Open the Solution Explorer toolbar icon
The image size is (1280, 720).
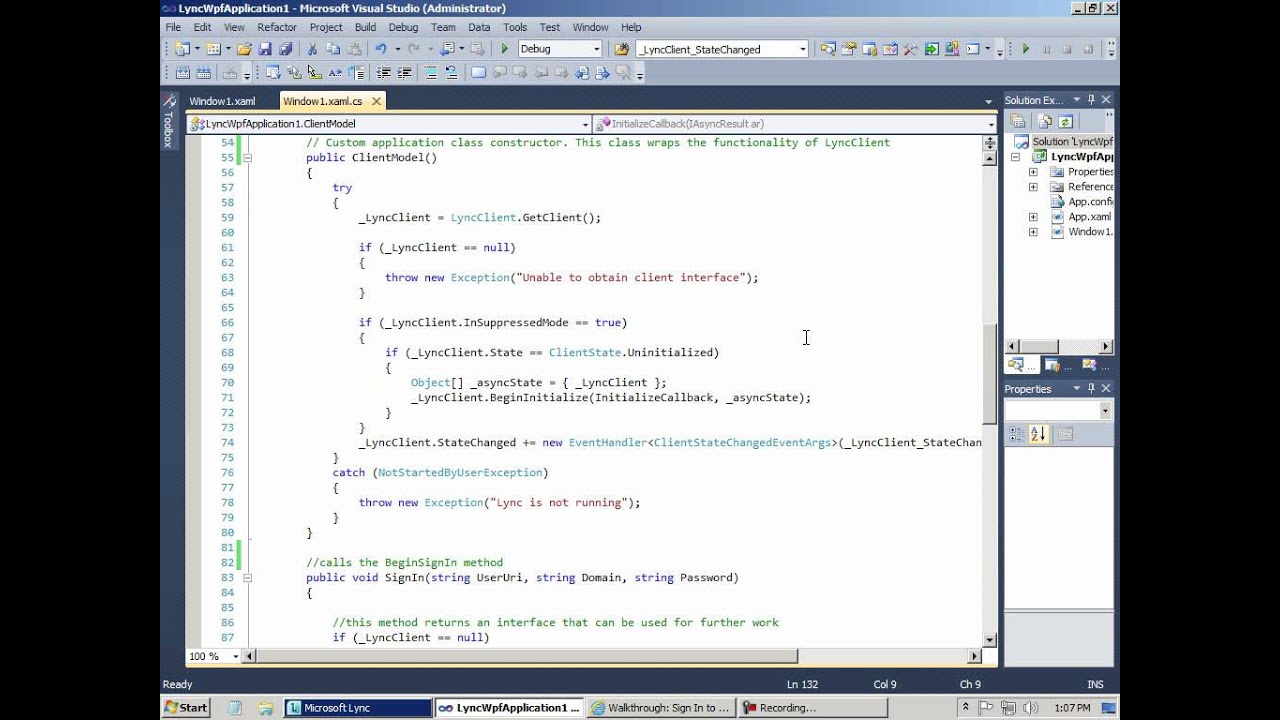tap(828, 49)
